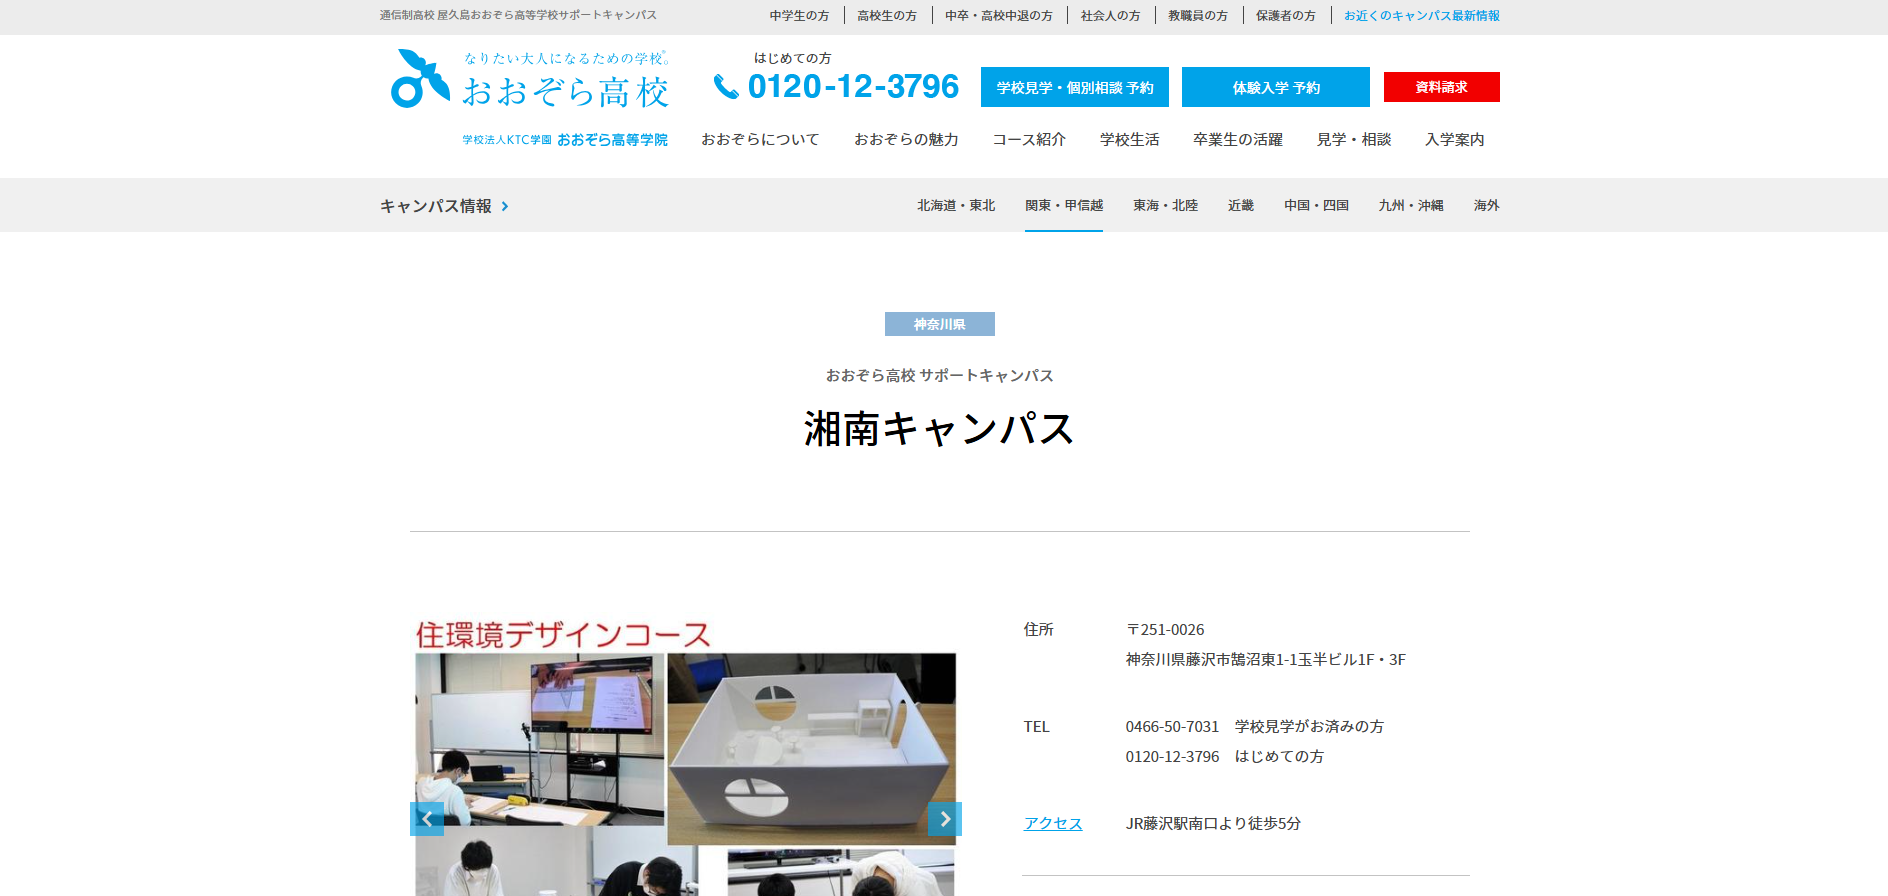Click the chevron next to キャンパス情報
Screen dimensions: 1888x896
click(x=505, y=206)
